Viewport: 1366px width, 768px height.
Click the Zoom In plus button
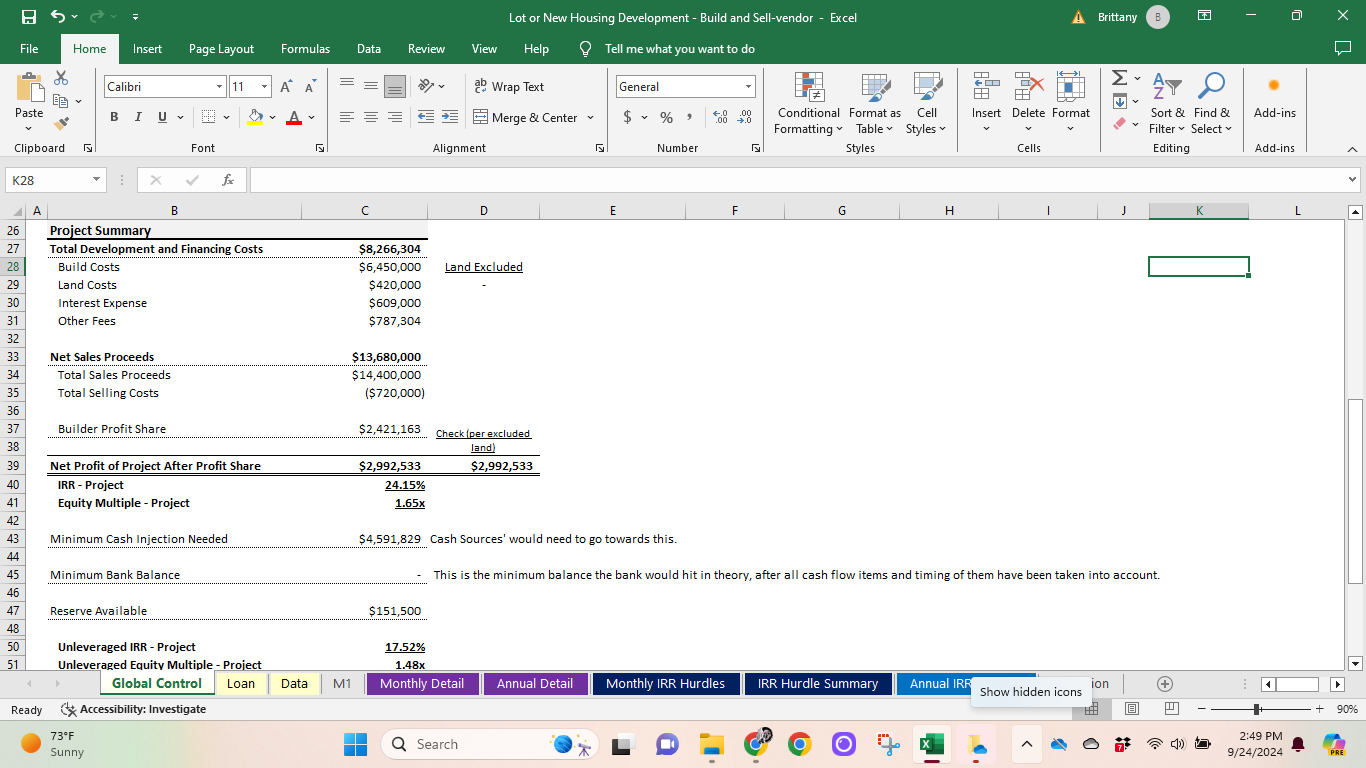pos(1320,709)
